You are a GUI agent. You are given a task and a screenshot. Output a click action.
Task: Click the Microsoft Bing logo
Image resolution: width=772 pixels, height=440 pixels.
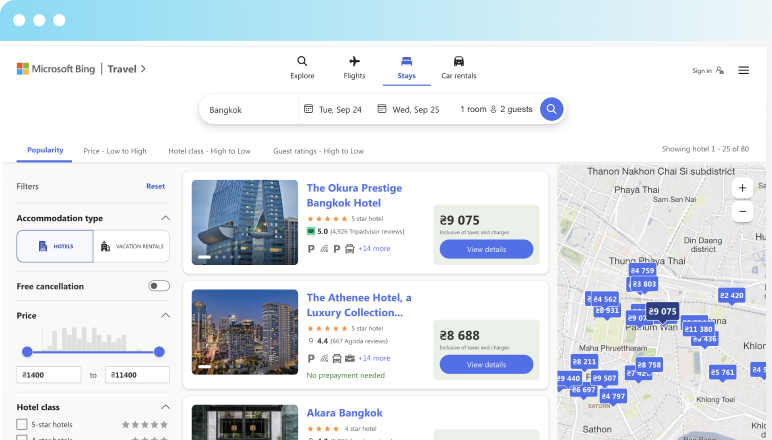pyautogui.click(x=55, y=69)
